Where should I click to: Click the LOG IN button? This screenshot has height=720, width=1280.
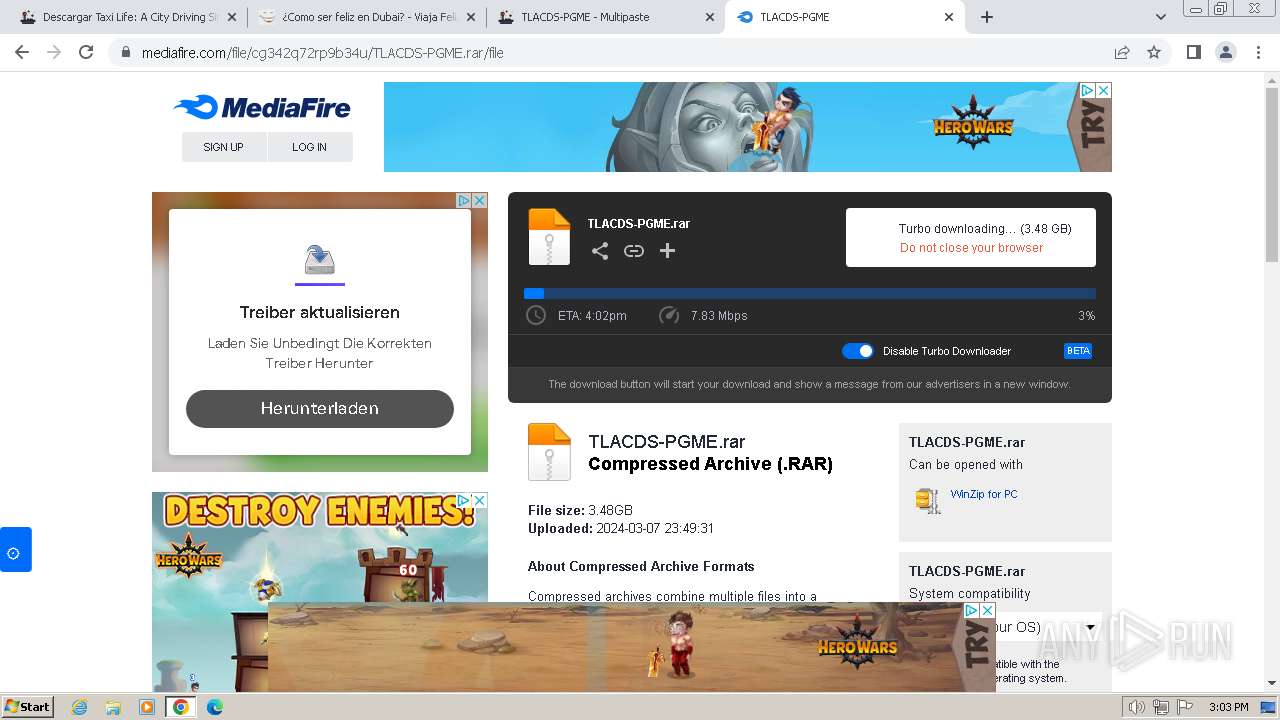point(310,147)
